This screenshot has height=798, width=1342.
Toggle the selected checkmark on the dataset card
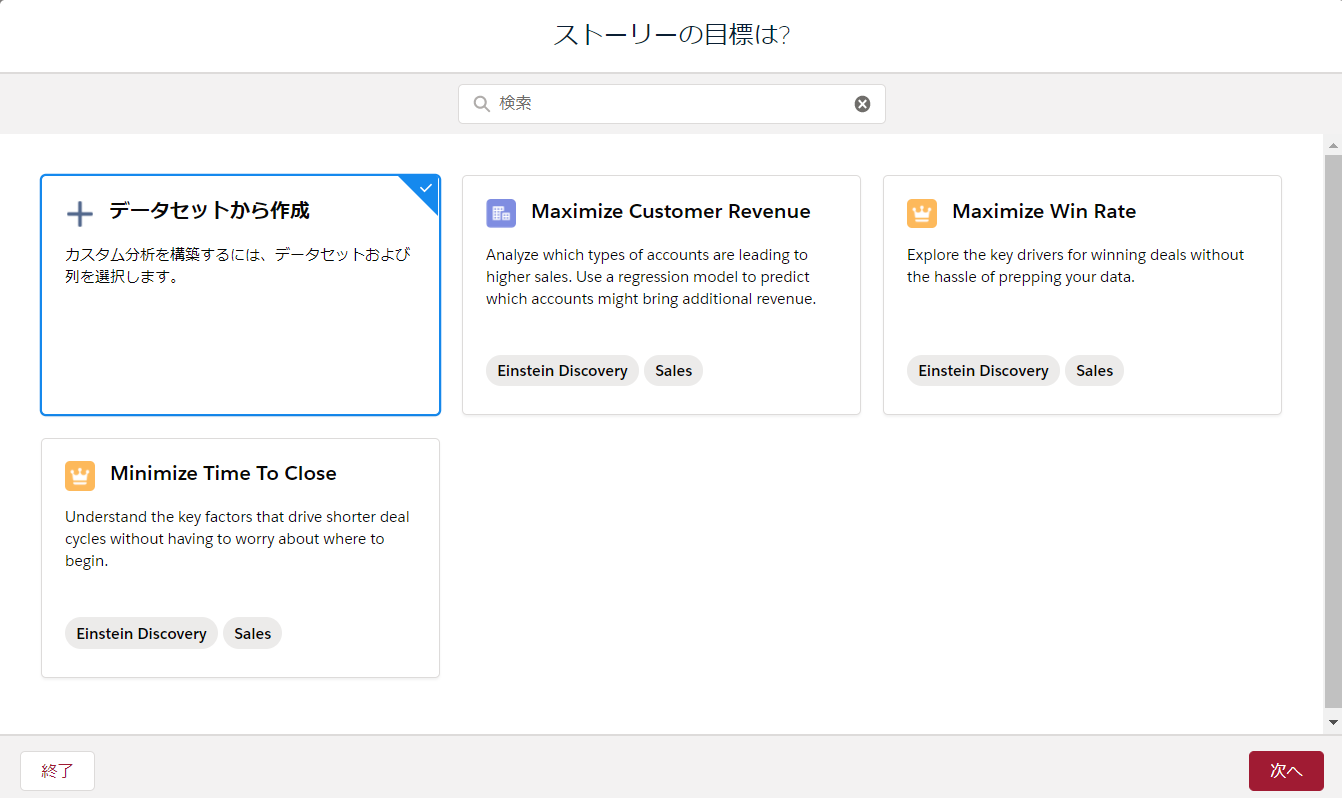coord(426,187)
